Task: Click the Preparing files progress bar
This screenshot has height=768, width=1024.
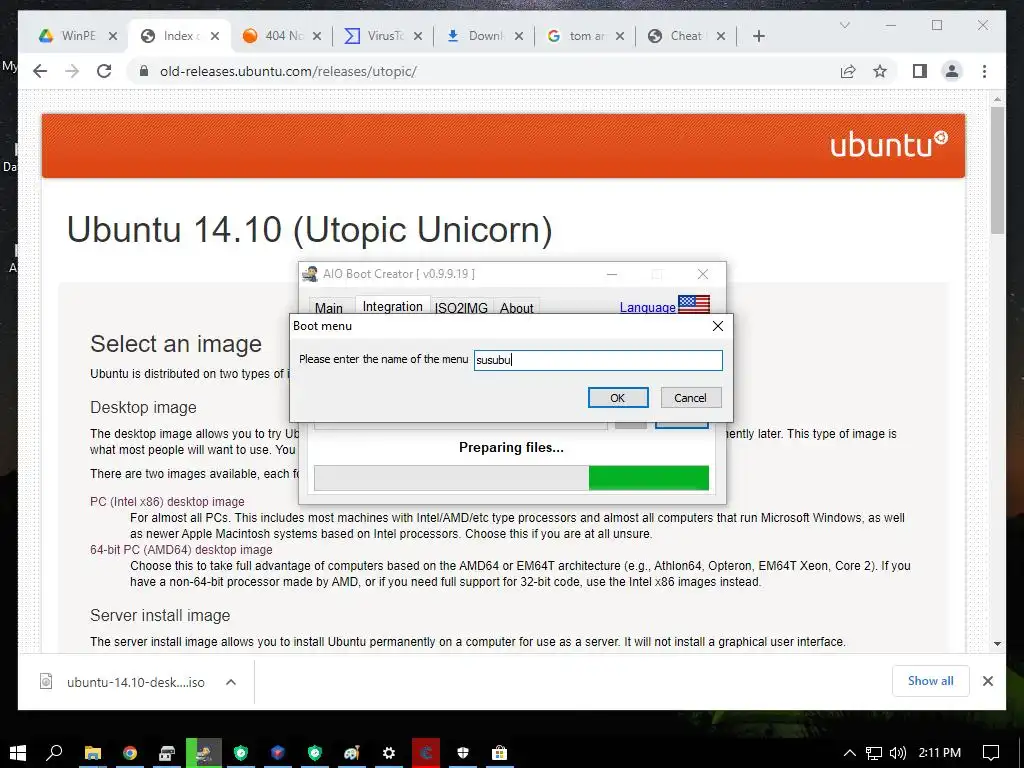Action: coord(511,478)
